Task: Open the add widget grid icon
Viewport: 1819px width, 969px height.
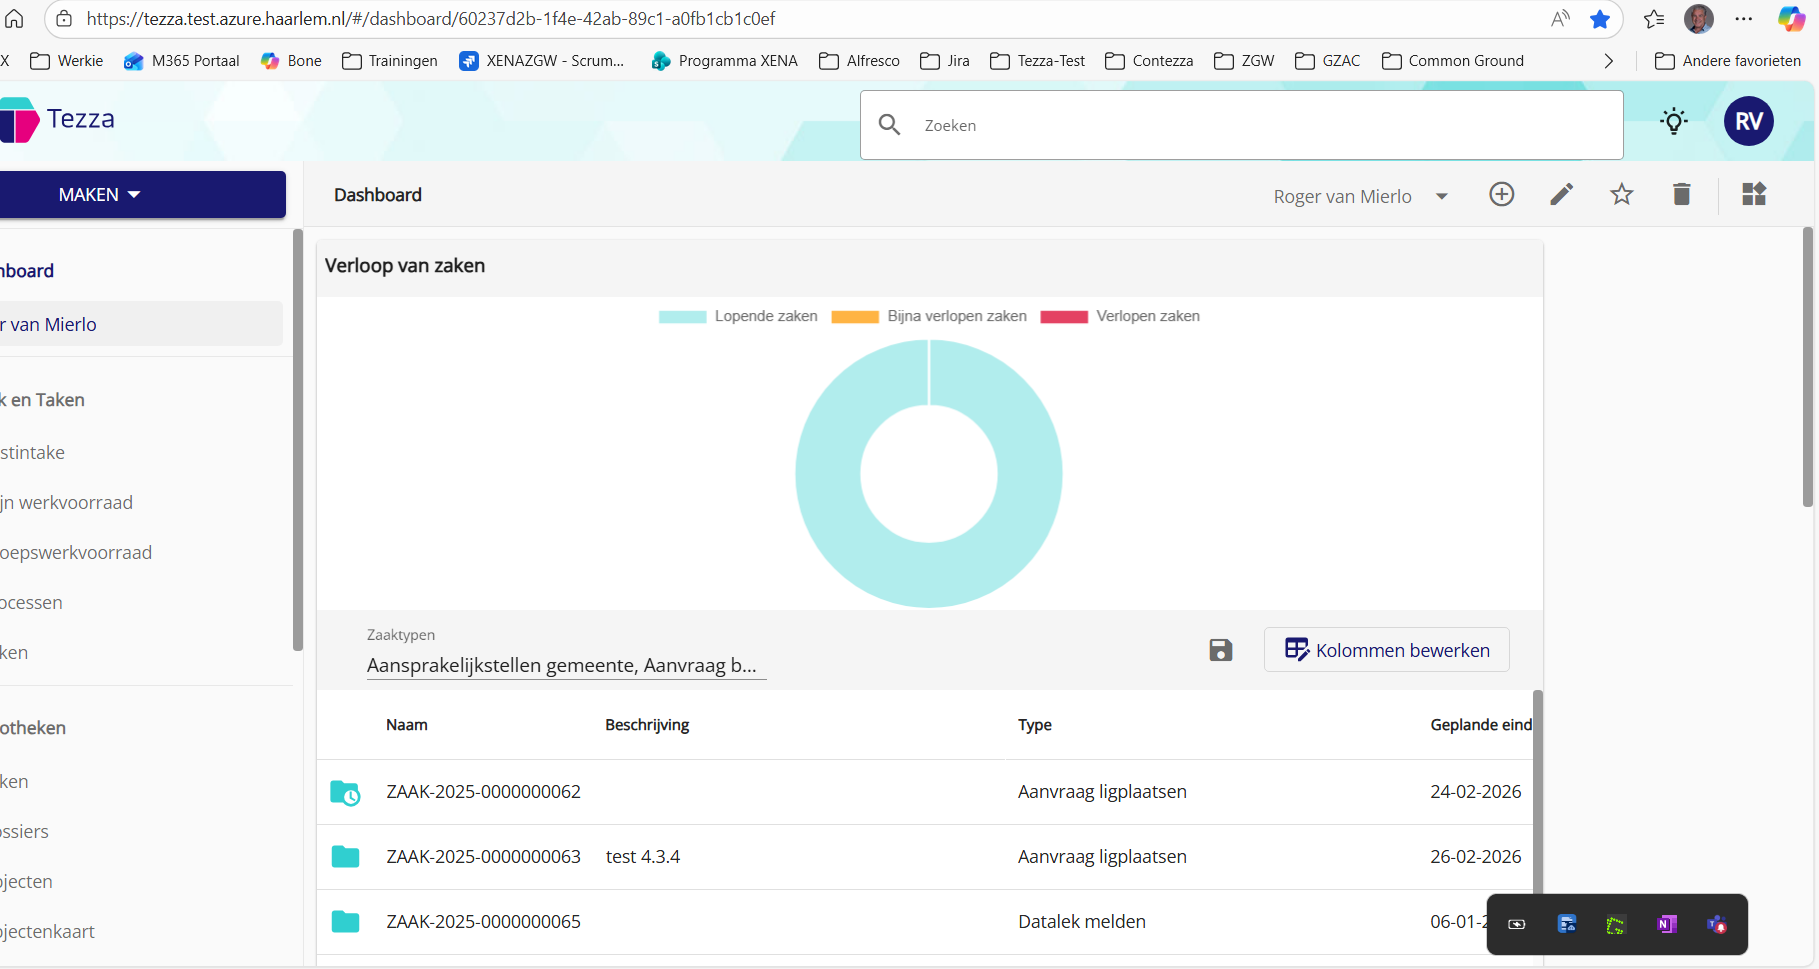Action: [x=1753, y=195]
